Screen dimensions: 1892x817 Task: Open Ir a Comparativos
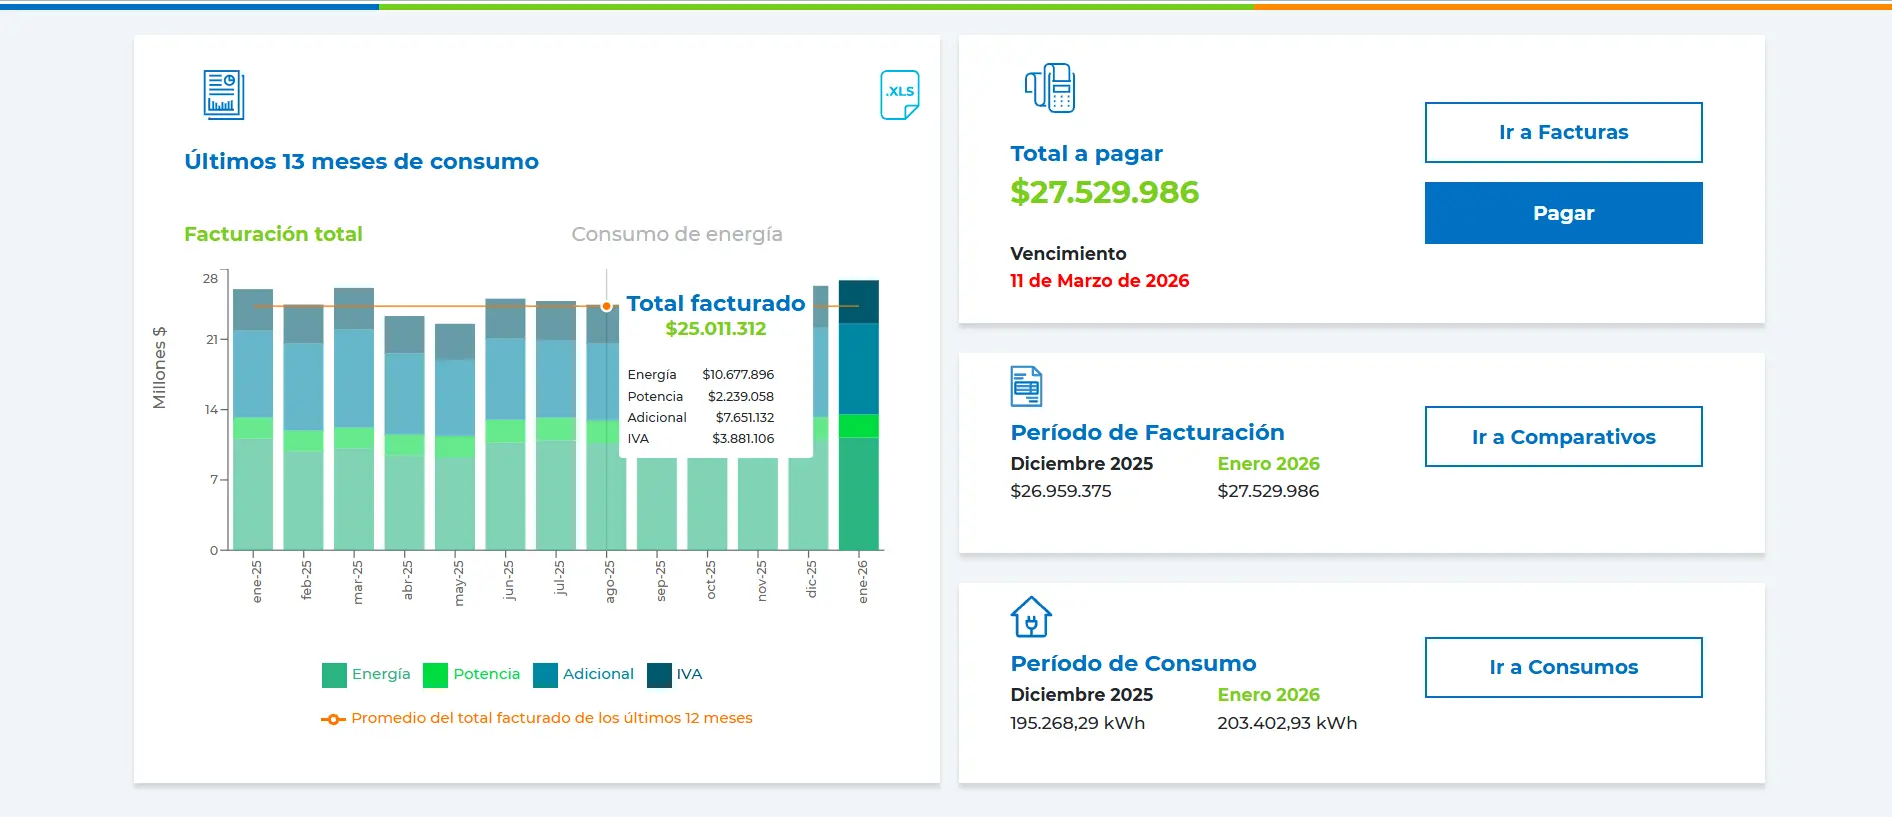[x=1563, y=437]
